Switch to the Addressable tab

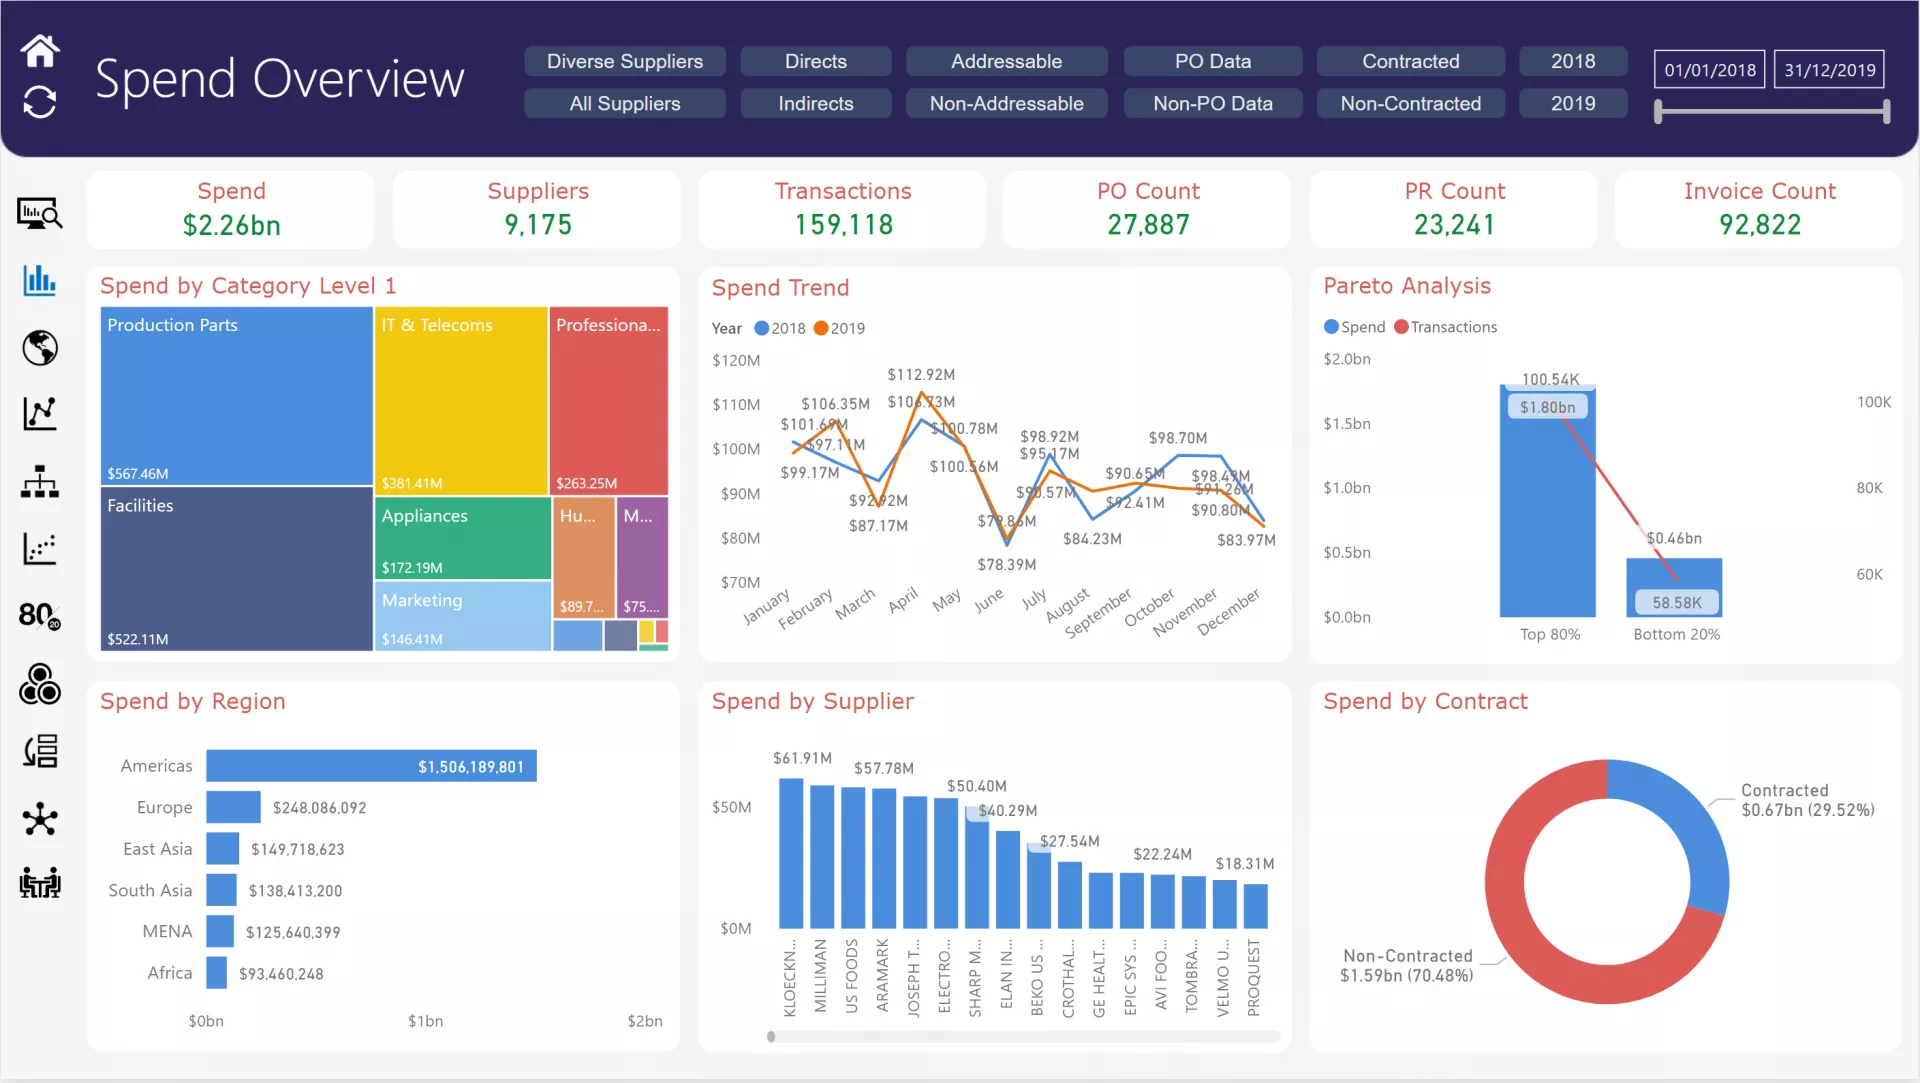1006,61
